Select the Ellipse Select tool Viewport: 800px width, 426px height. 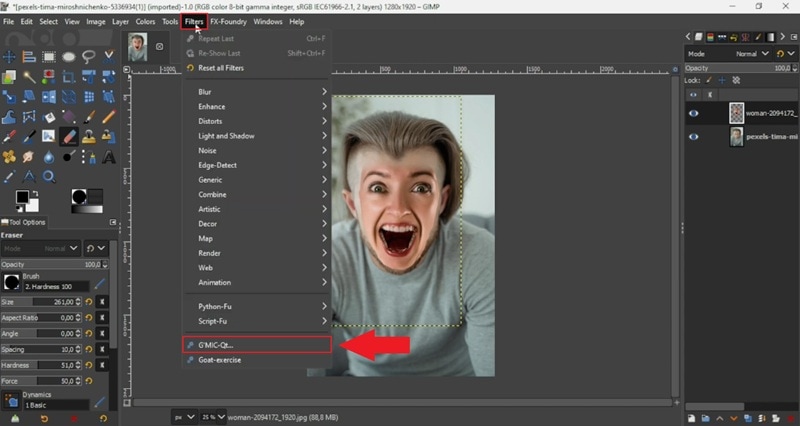pos(68,57)
